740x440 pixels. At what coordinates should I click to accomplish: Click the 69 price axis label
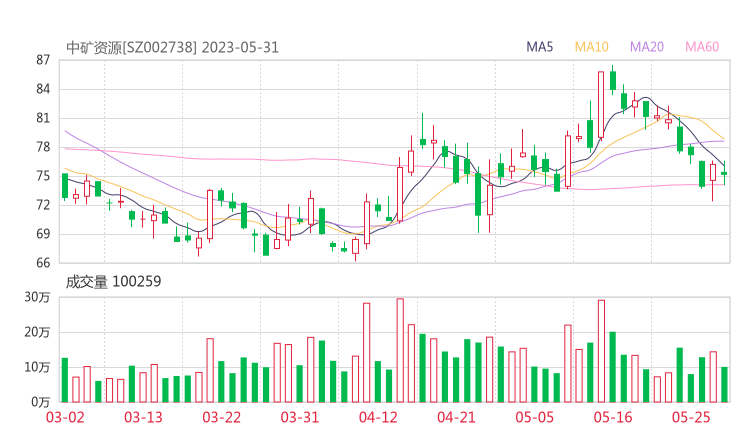43,234
